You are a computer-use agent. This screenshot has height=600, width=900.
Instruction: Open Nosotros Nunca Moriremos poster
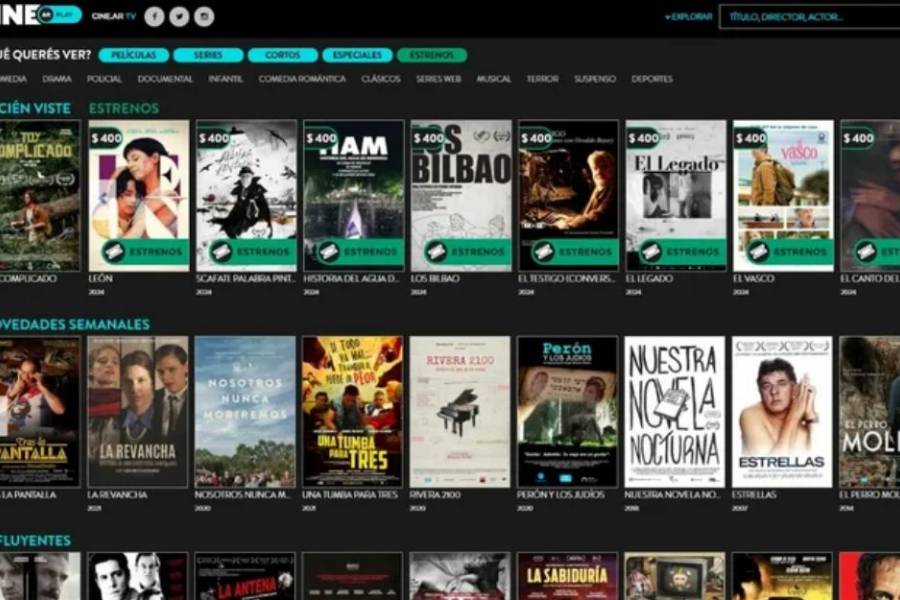coord(245,412)
